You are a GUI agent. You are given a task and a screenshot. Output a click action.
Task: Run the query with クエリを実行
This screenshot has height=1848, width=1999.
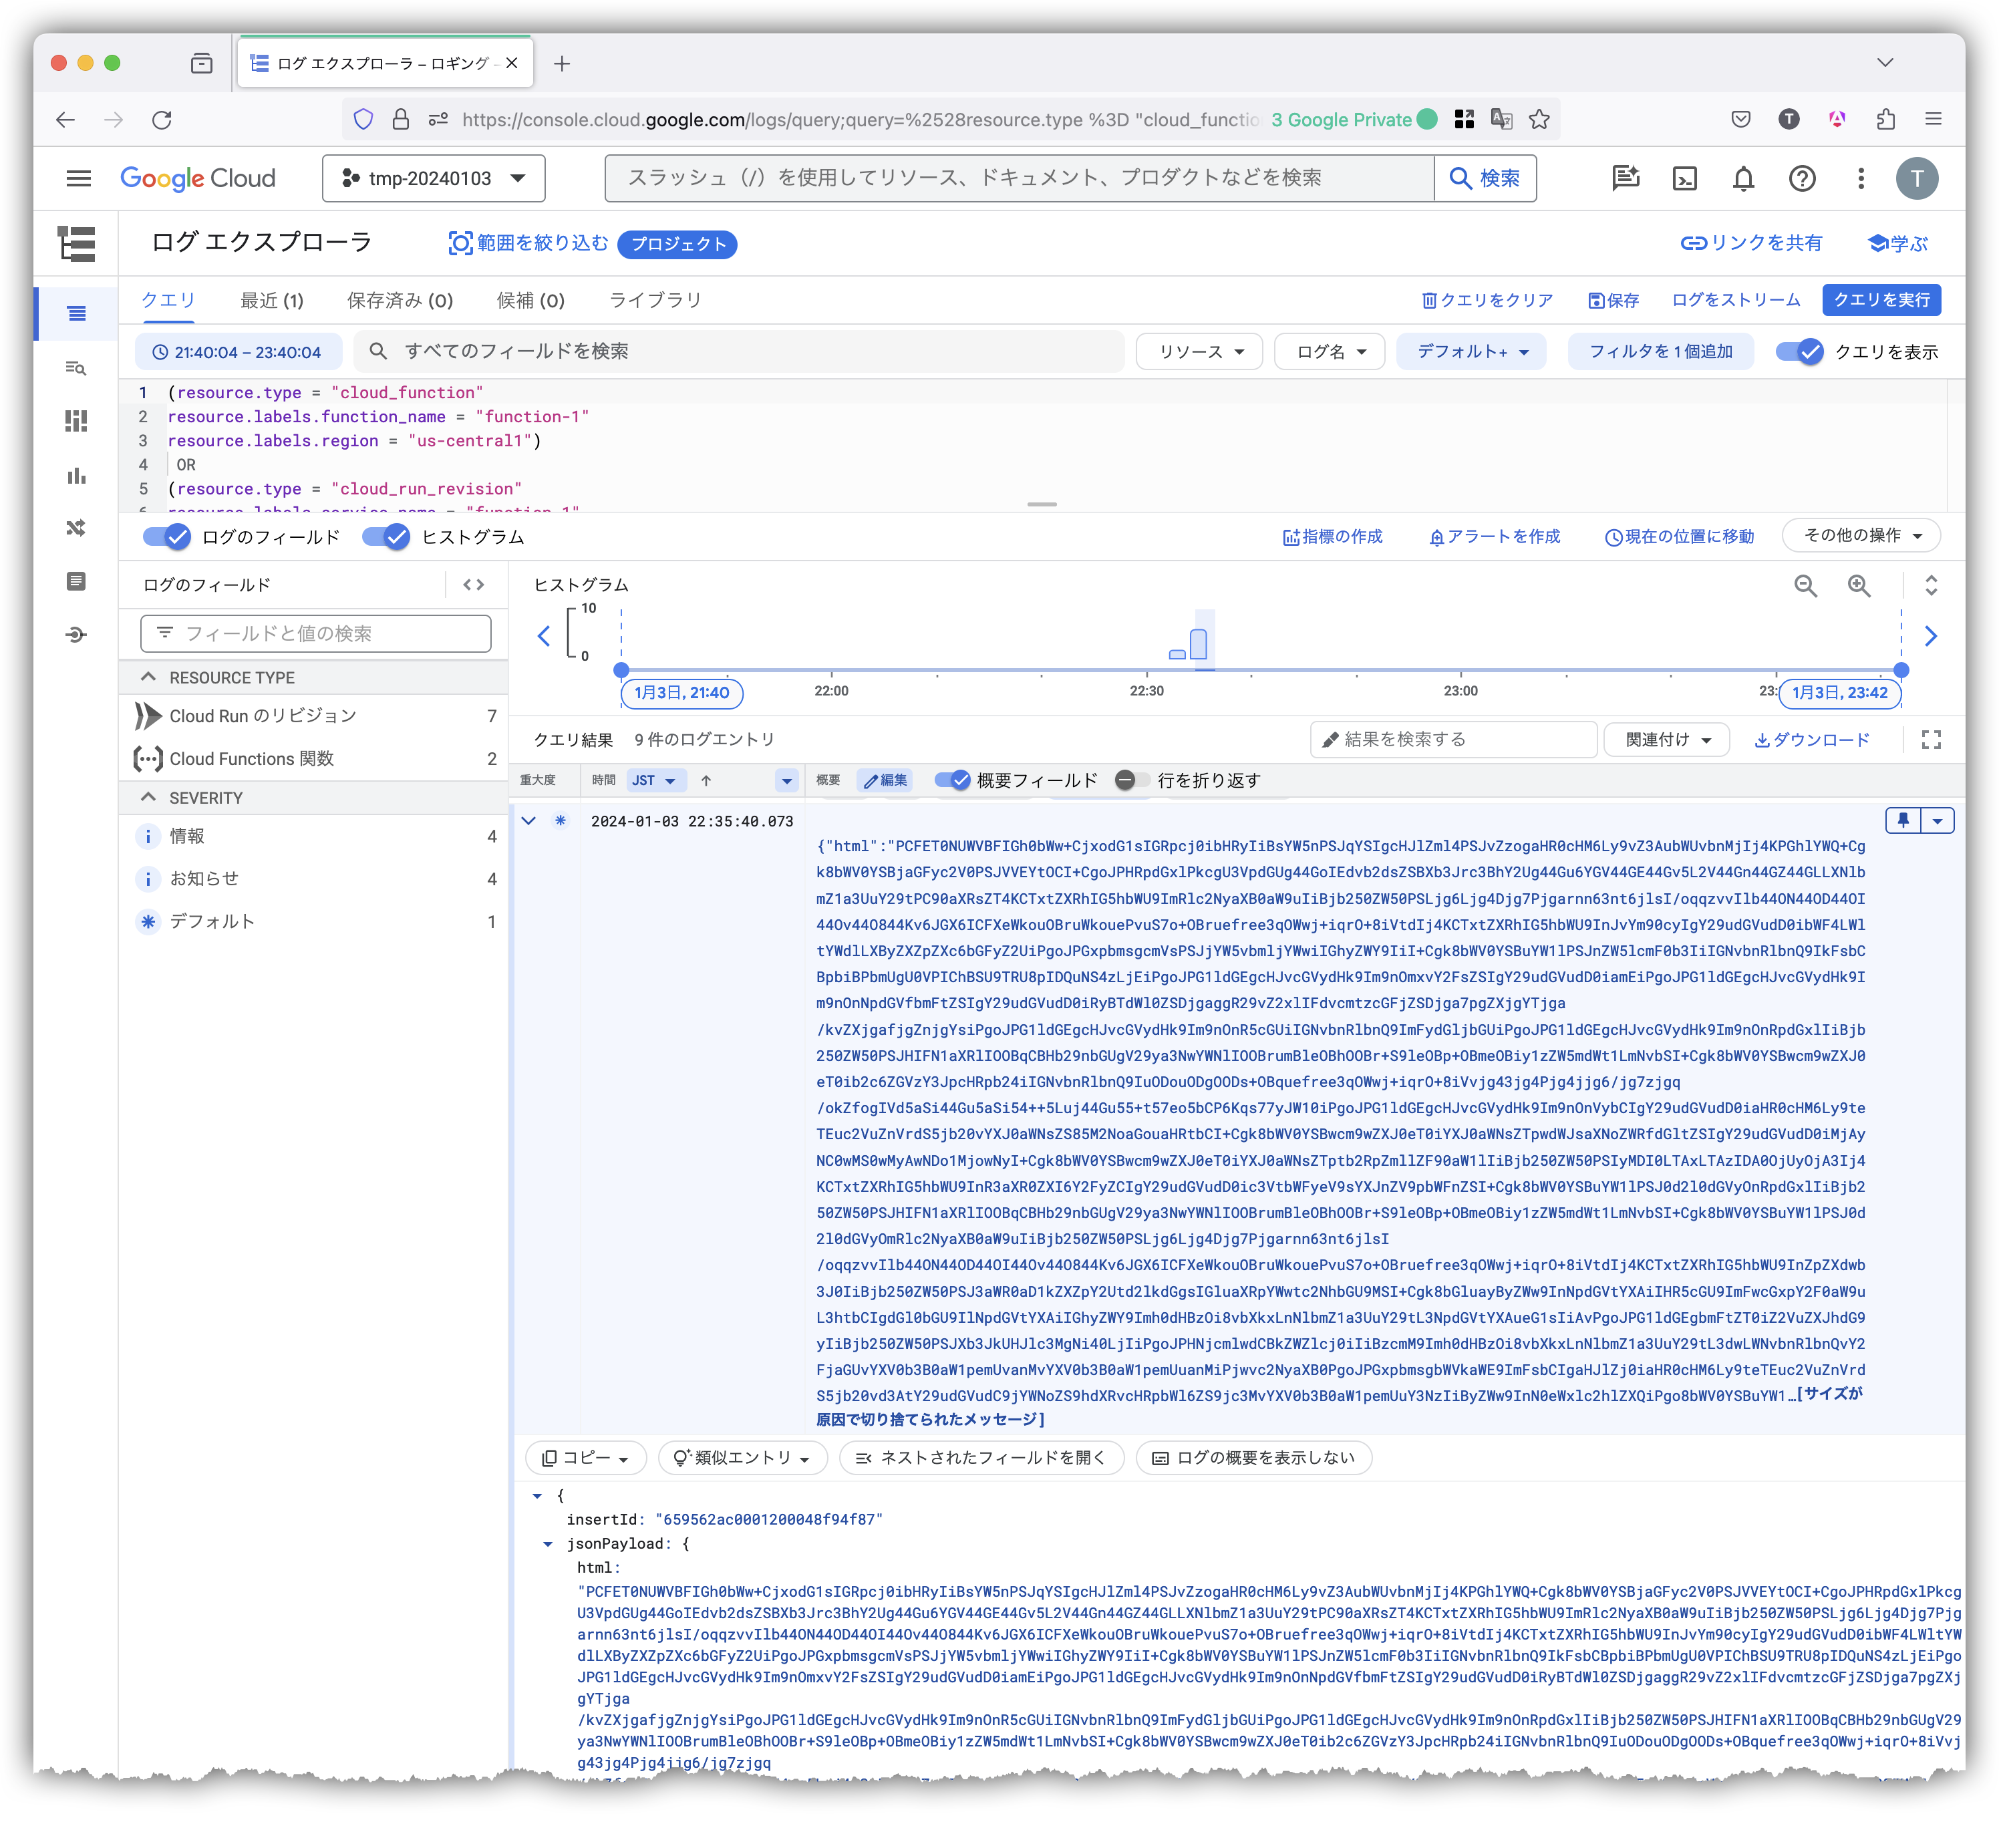tap(1881, 300)
